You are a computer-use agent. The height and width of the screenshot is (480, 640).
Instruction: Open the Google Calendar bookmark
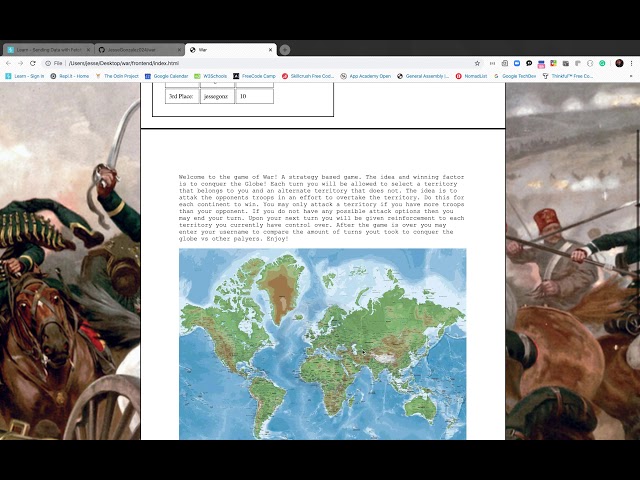pyautogui.click(x=167, y=76)
